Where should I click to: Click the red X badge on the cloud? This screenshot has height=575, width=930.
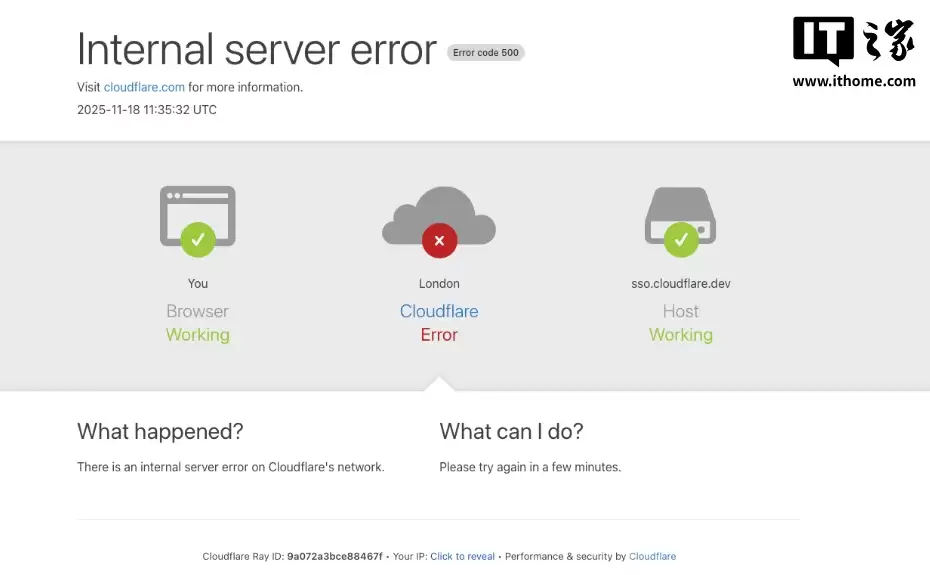[x=439, y=240]
